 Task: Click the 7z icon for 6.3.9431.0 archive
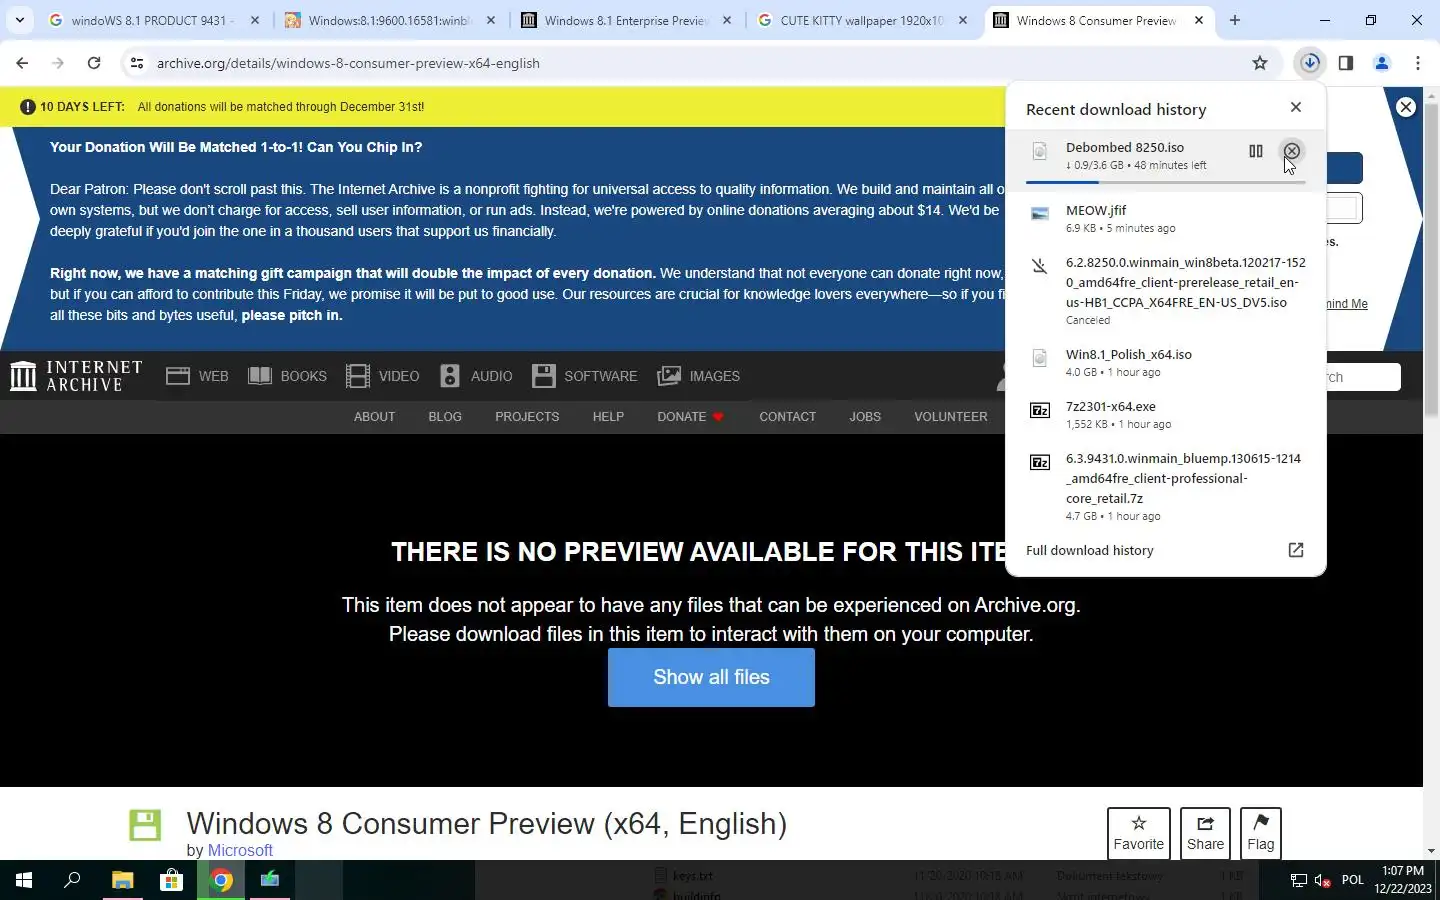click(1040, 462)
